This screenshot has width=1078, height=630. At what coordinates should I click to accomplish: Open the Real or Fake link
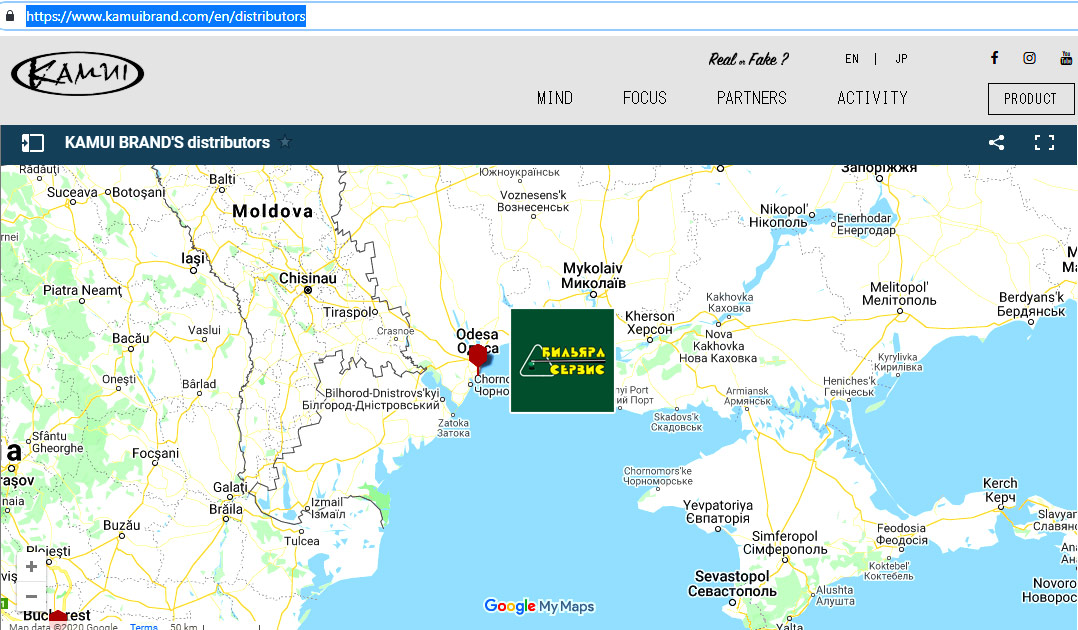pyautogui.click(x=748, y=59)
